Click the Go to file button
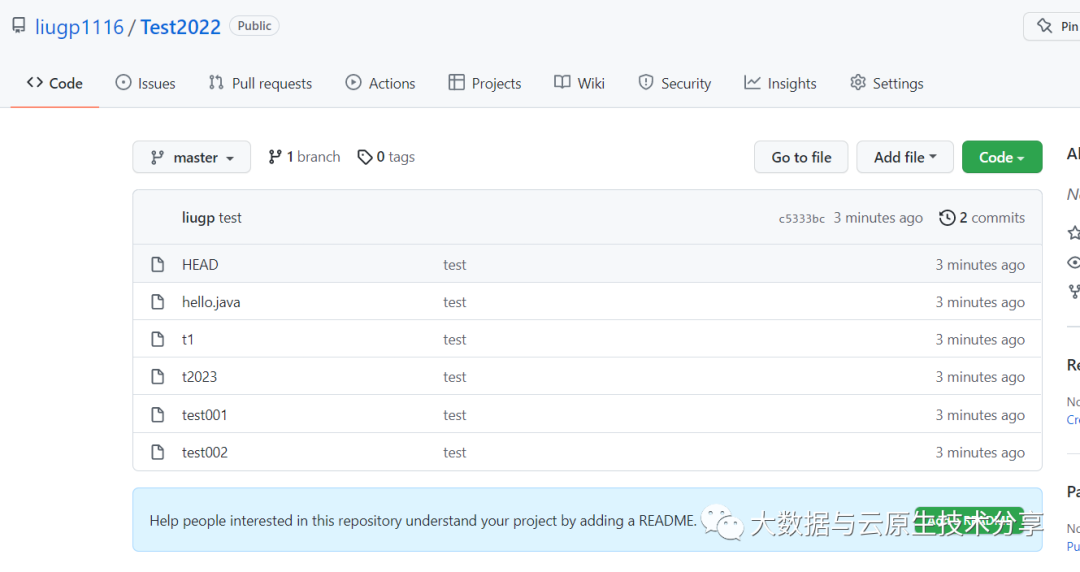1080x572 pixels. (x=801, y=157)
